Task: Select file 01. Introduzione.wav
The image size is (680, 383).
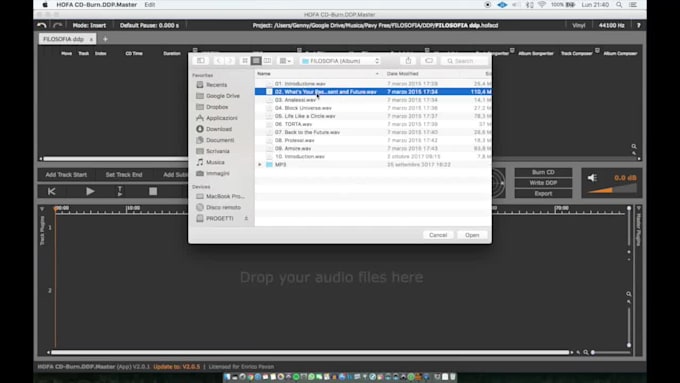Action: click(373, 84)
